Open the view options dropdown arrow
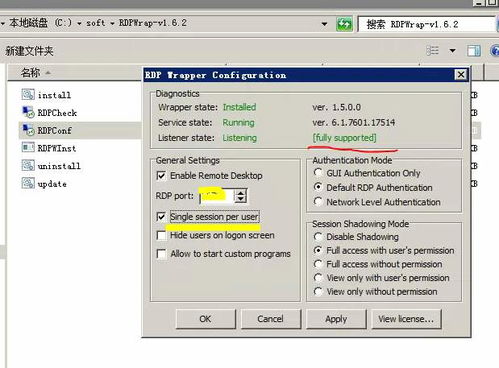The image size is (499, 368). pyautogui.click(x=452, y=51)
